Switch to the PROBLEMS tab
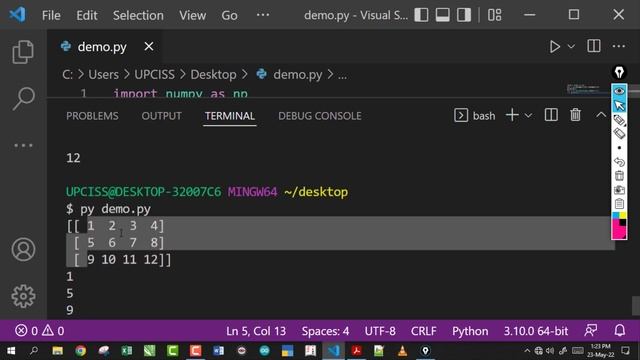 (92, 116)
